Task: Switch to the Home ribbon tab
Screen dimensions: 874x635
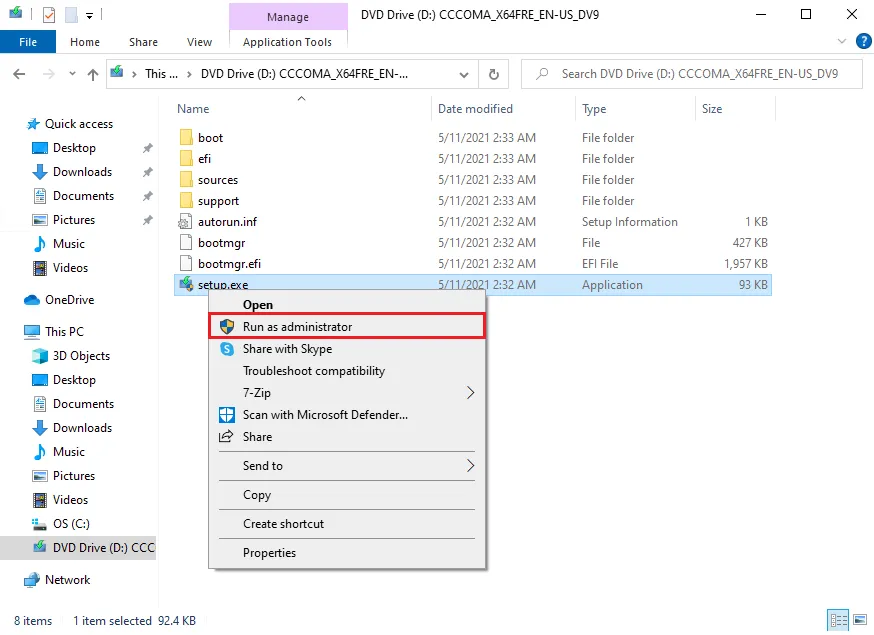Action: 85,42
